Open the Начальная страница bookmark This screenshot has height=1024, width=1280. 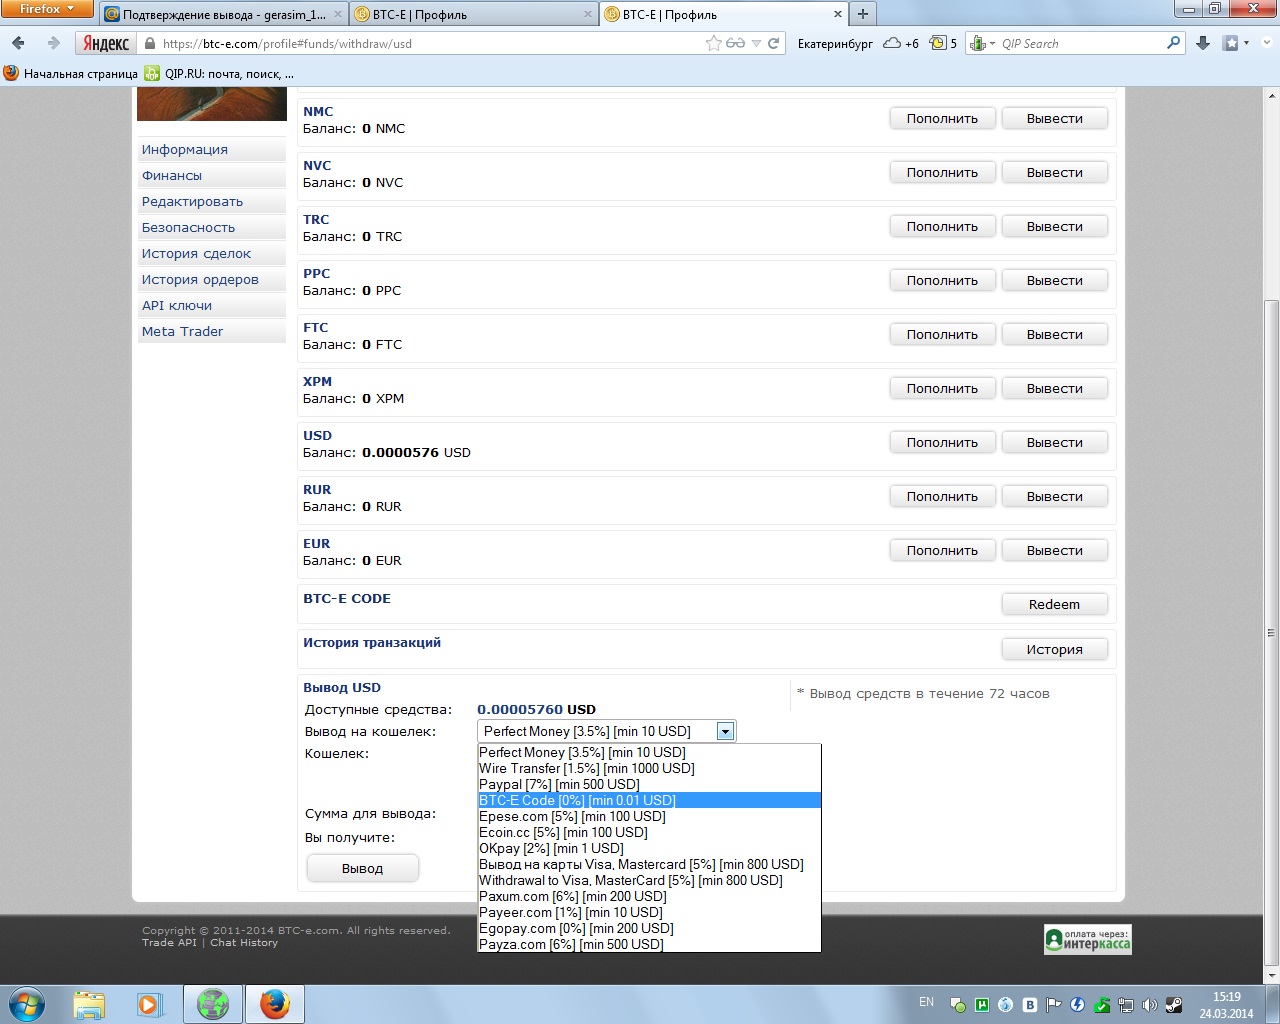(71, 73)
